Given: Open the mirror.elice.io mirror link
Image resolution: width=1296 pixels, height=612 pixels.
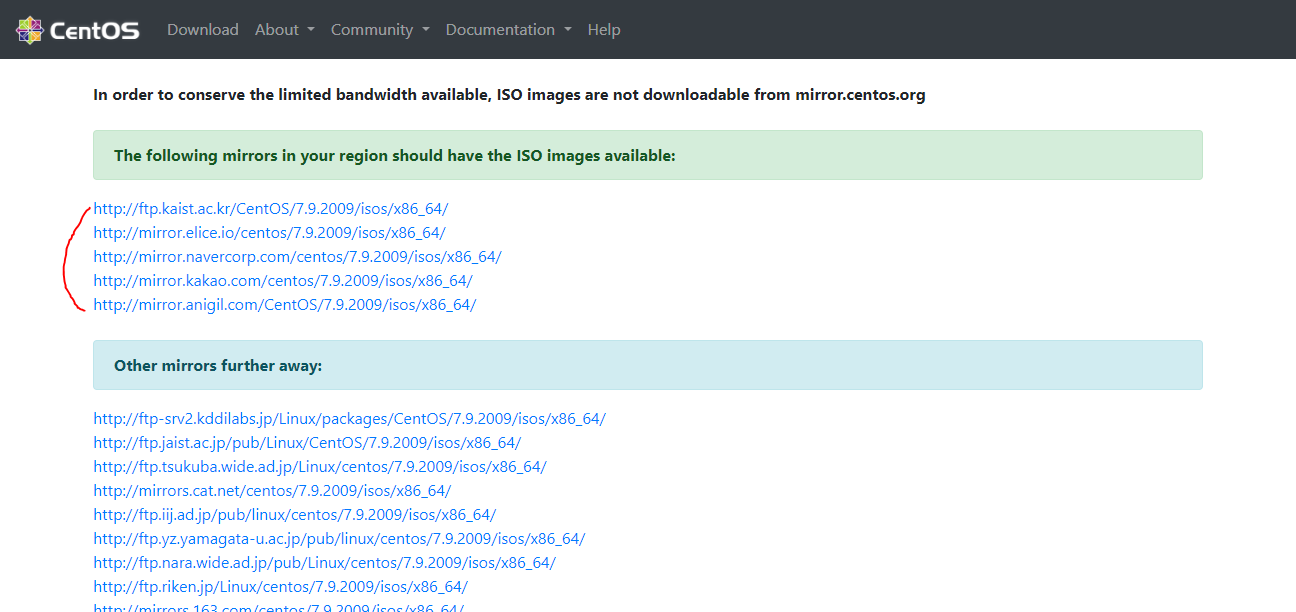Looking at the screenshot, I should (x=269, y=233).
